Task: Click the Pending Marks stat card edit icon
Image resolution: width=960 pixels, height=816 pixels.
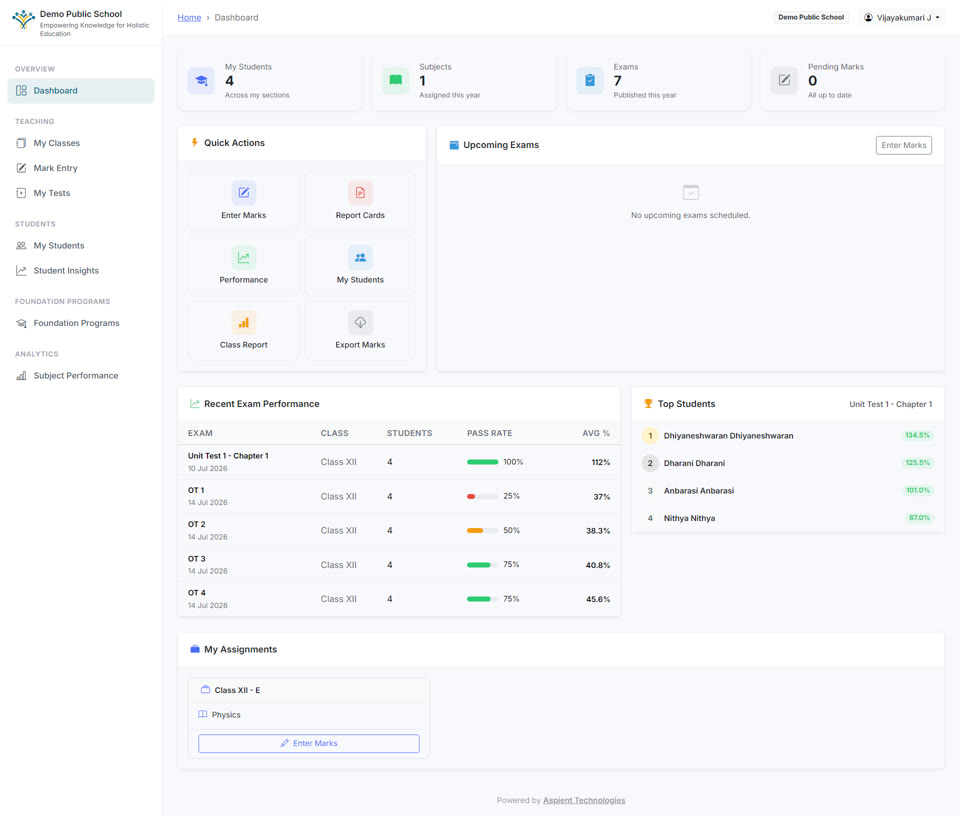Action: pos(784,81)
